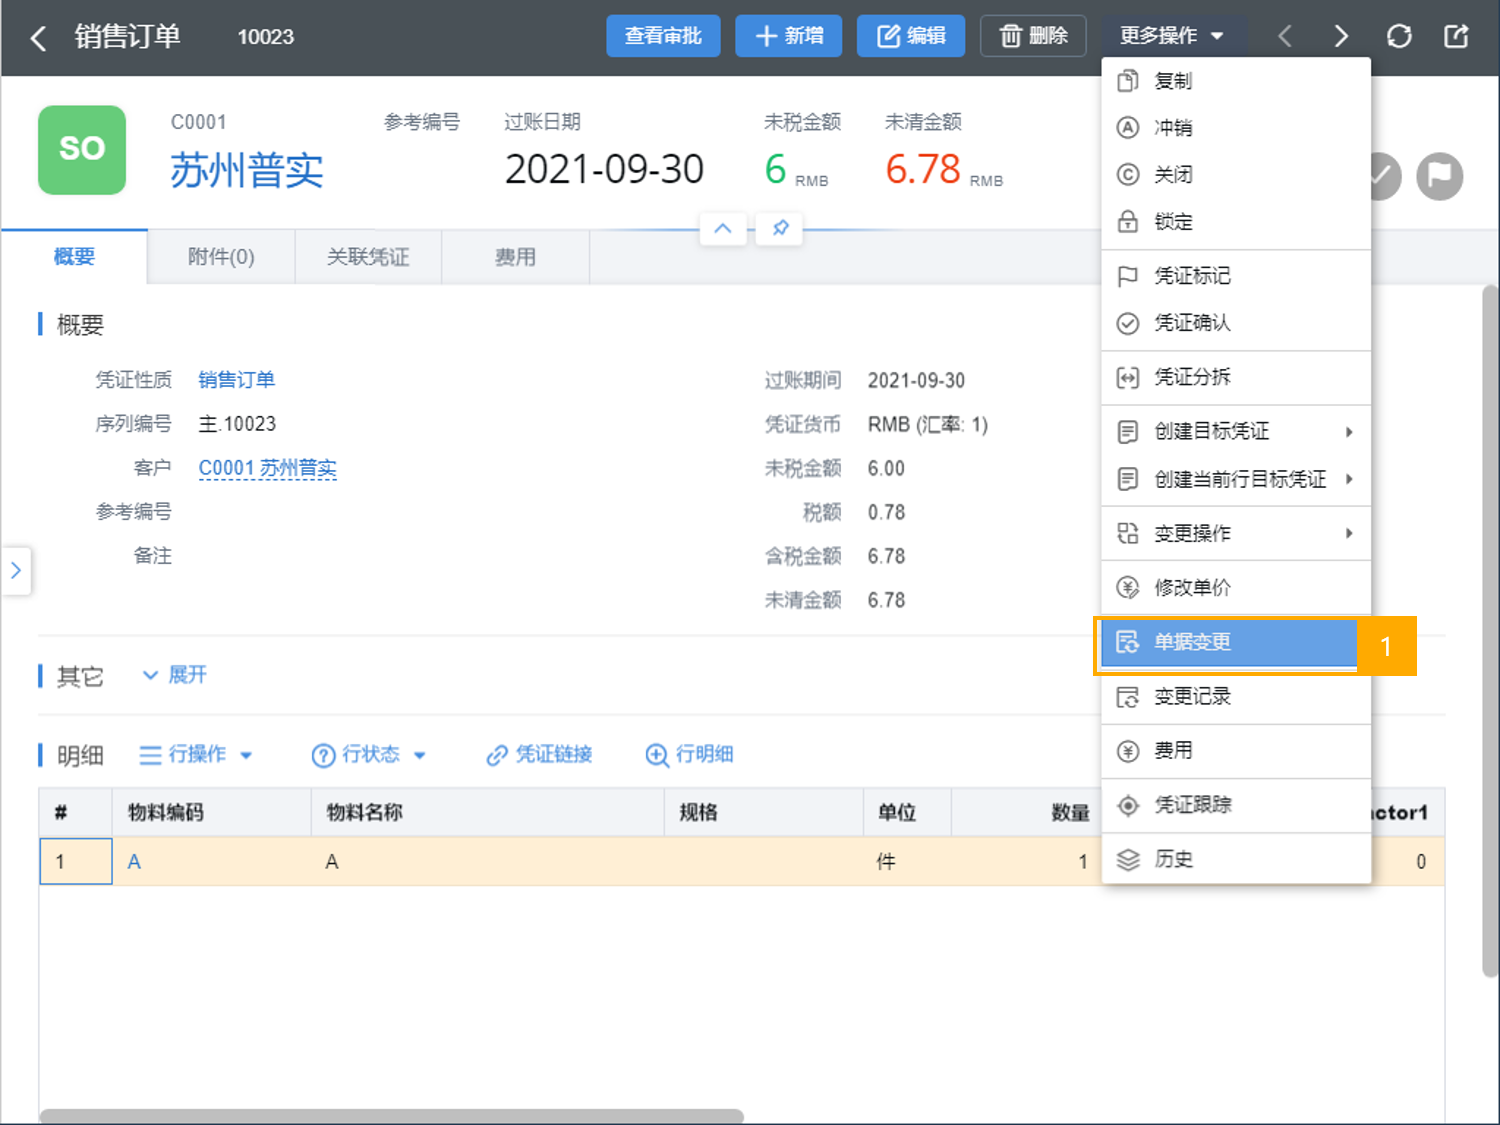Screen dimensions: 1500x1125
Task: Go to previous record arrow in header
Action: coord(1285,37)
